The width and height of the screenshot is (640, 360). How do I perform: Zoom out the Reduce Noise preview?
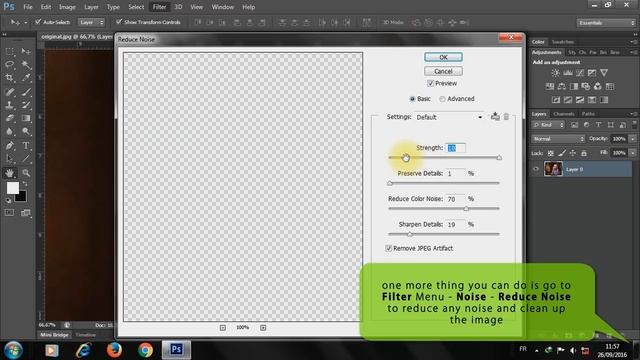coord(222,328)
